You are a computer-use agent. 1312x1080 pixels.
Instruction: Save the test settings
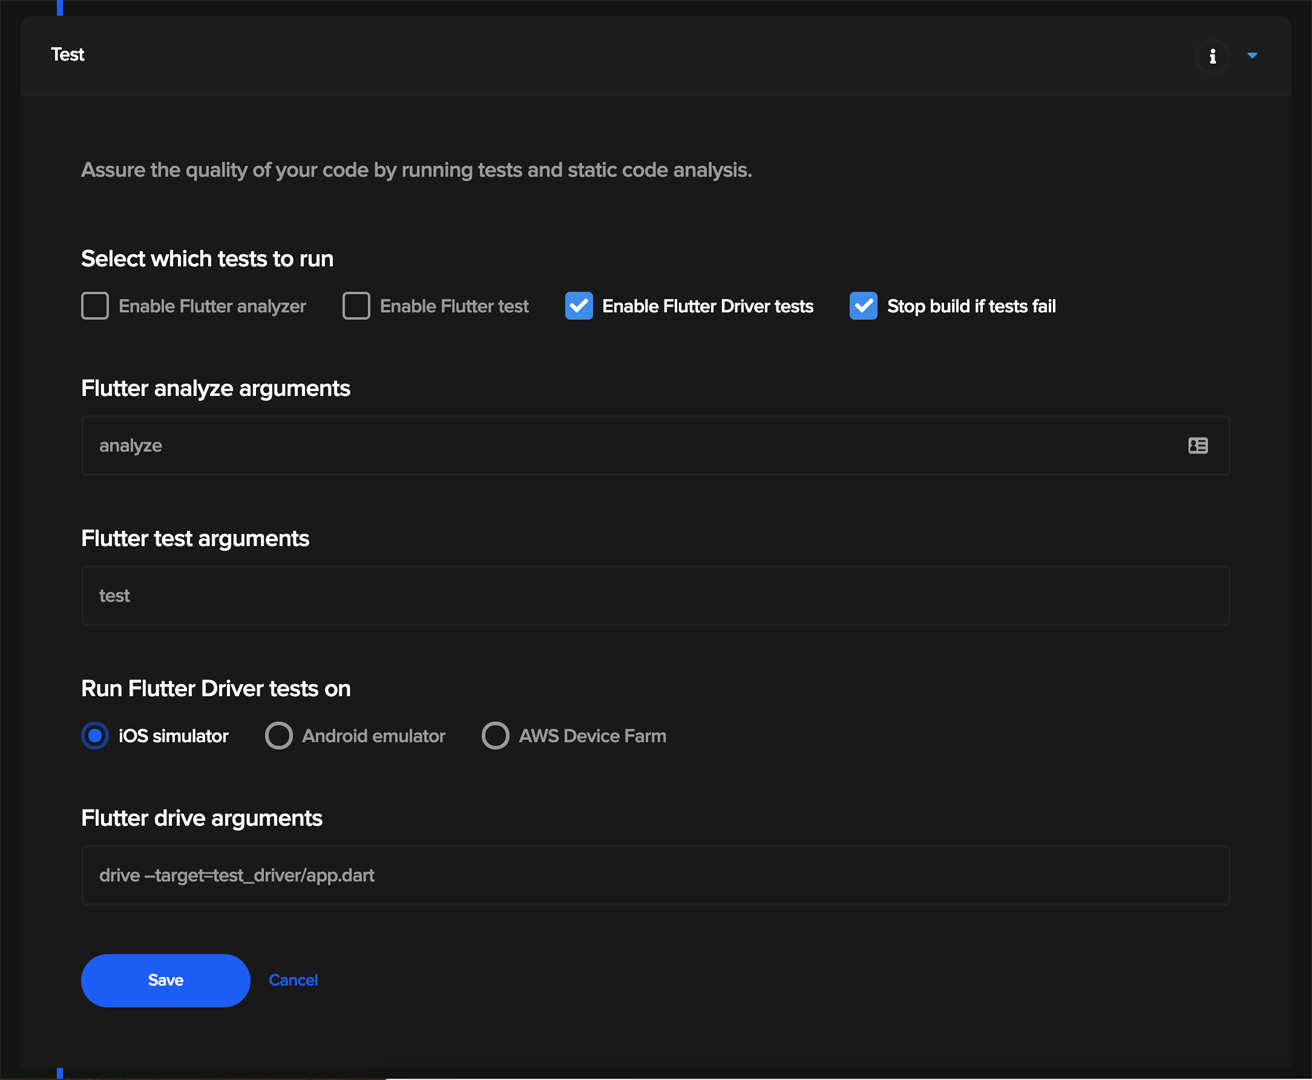(166, 980)
